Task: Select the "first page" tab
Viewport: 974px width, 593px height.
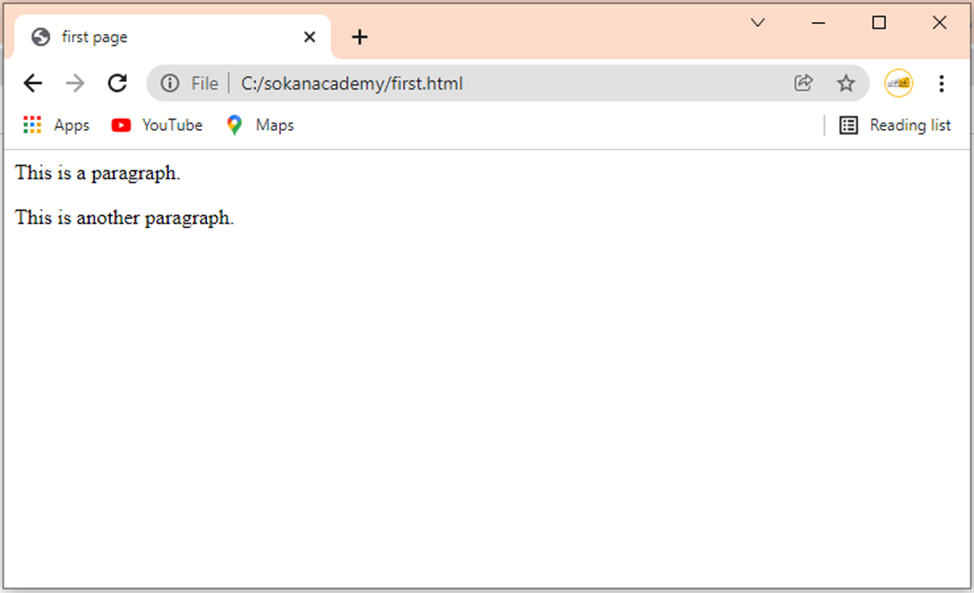Action: (x=168, y=37)
